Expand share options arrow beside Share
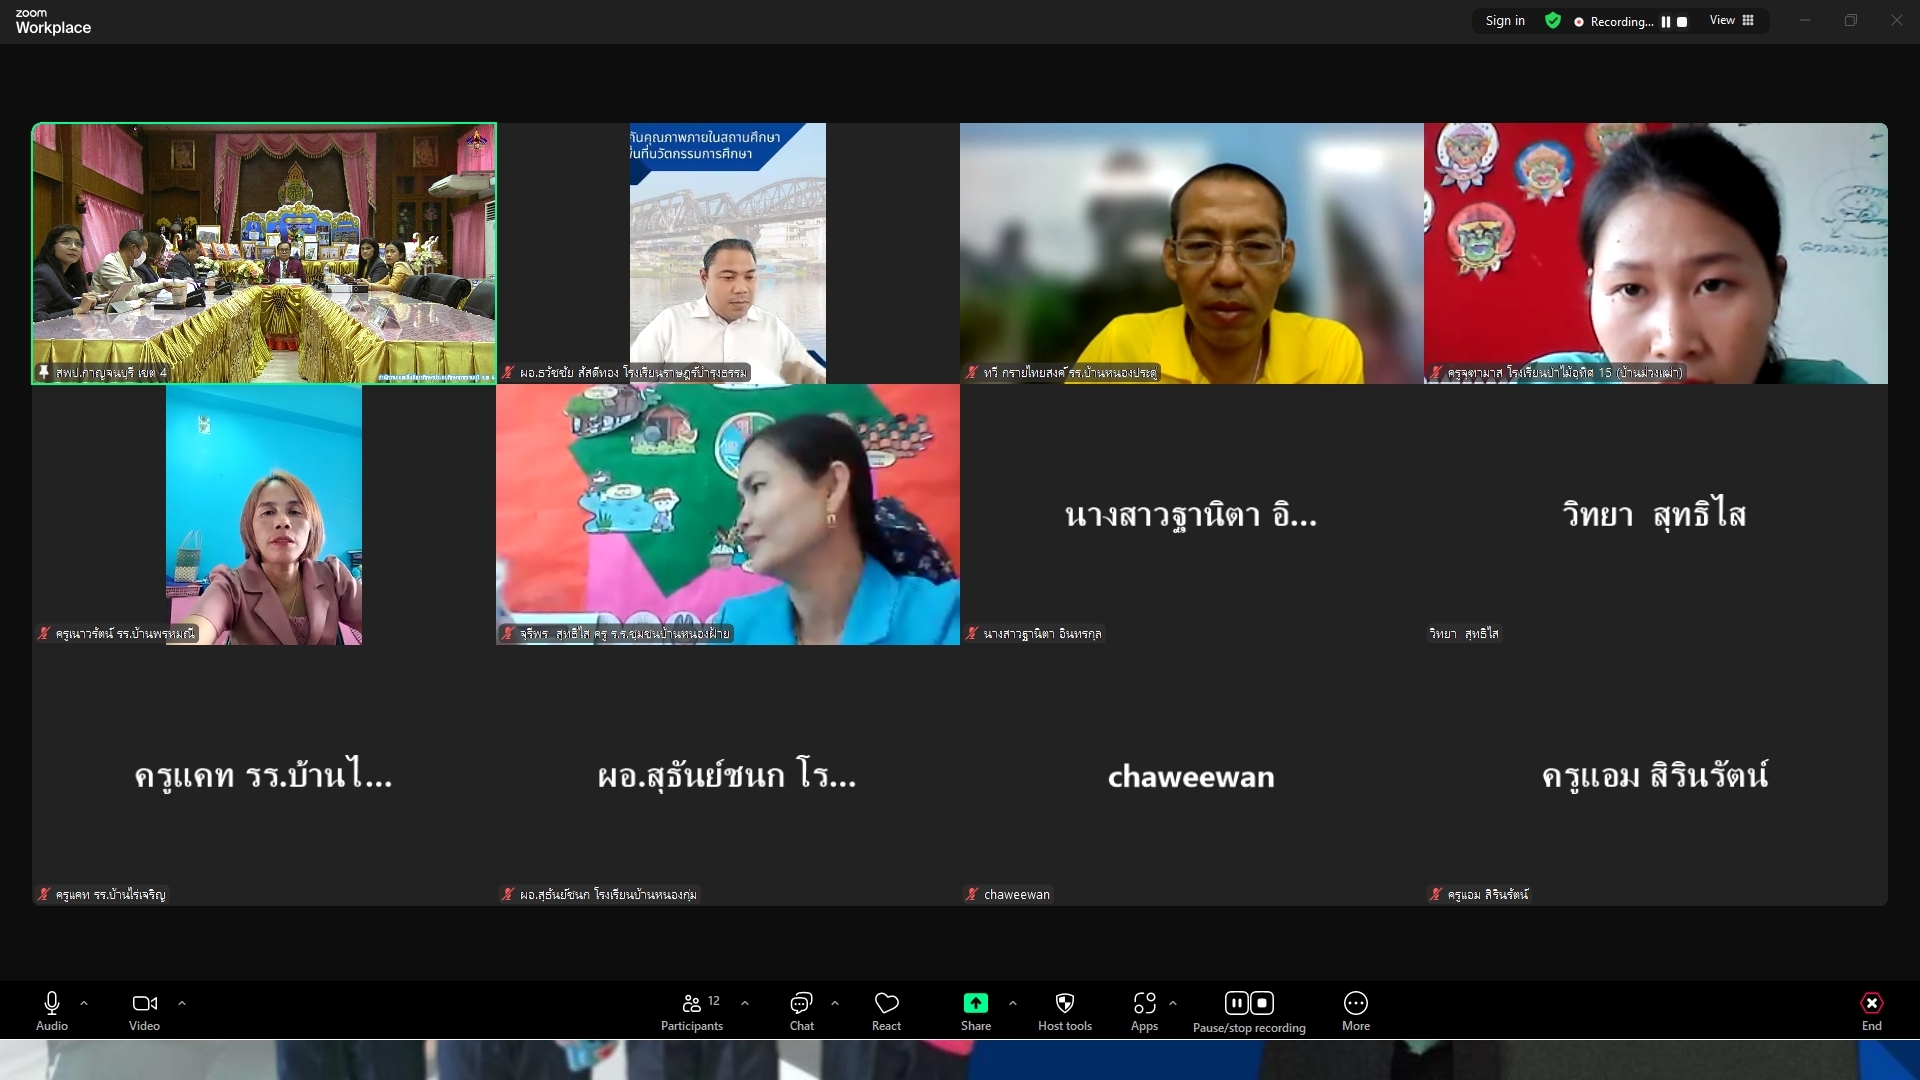Viewport: 1920px width, 1080px height. pos(1013,1003)
